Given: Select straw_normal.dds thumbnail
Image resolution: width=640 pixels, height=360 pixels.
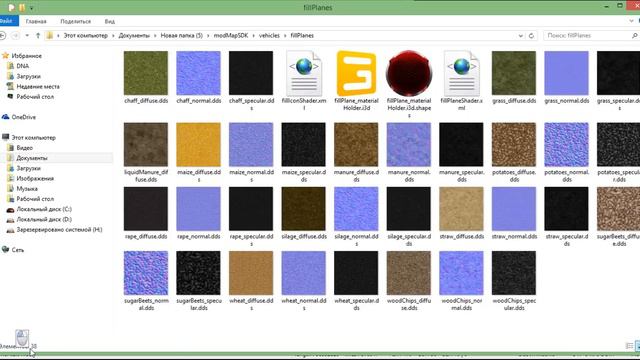Looking at the screenshot, I should tap(514, 209).
